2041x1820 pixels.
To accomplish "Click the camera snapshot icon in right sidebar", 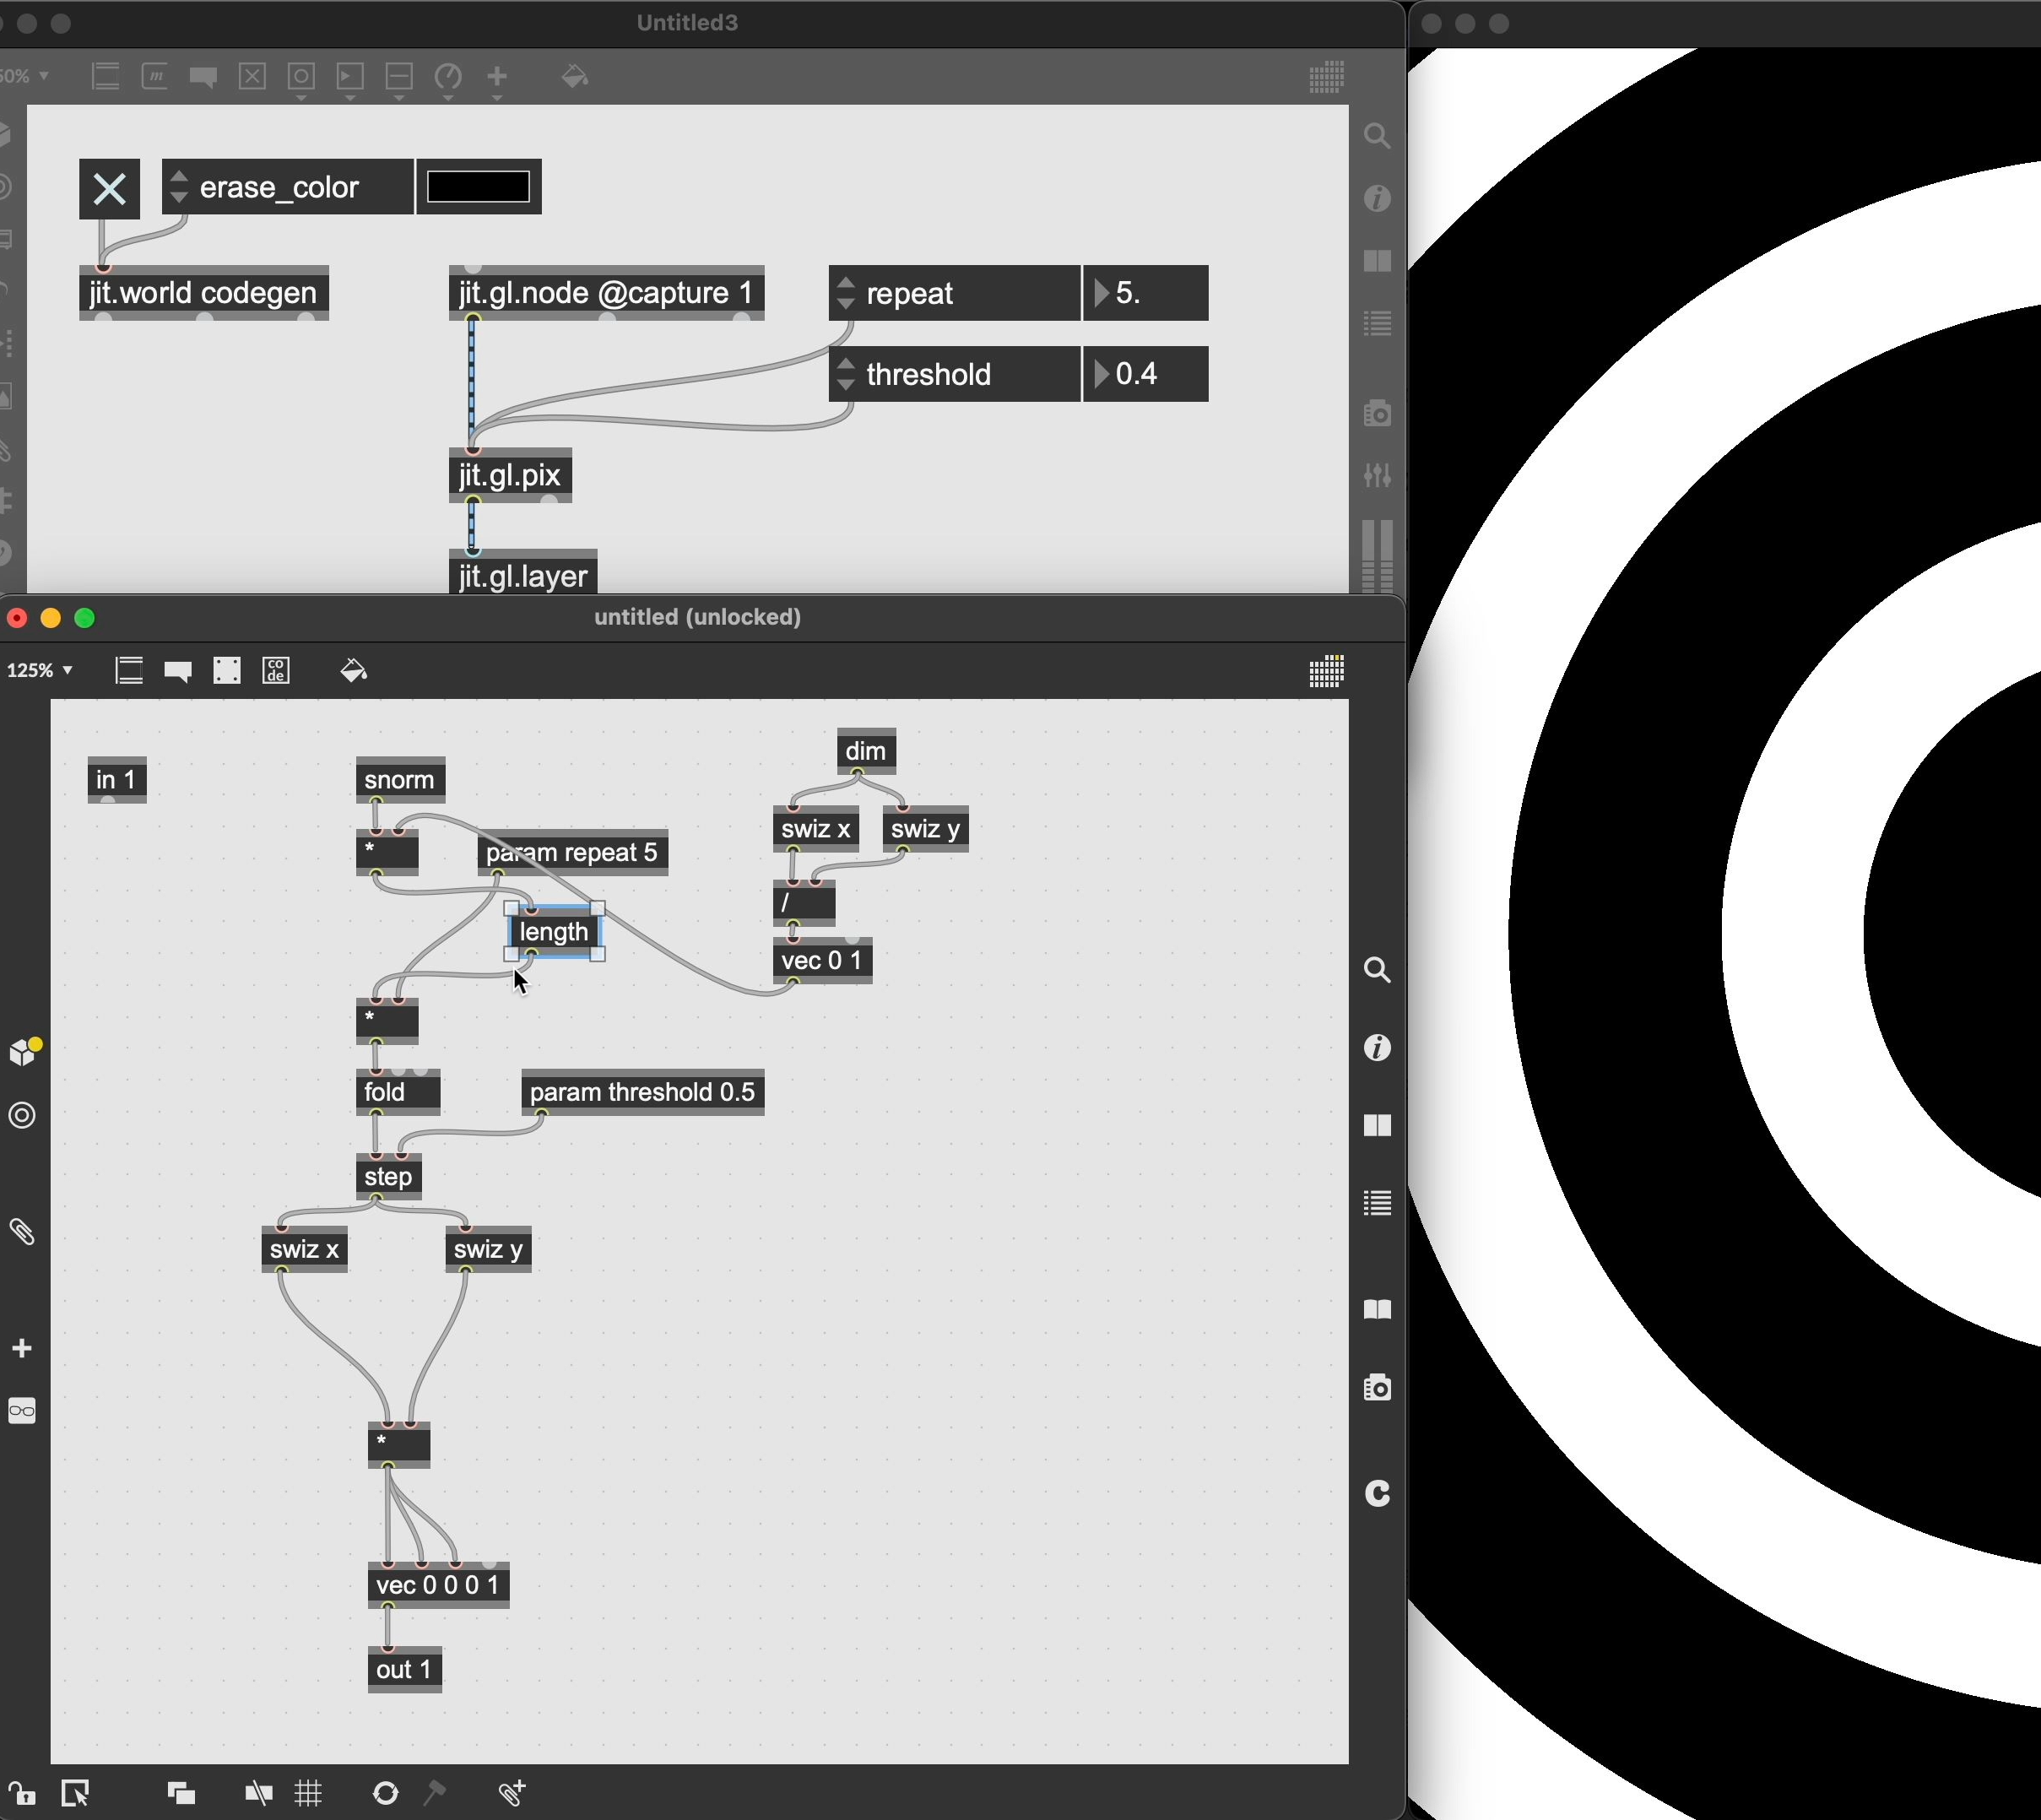I will [1377, 1387].
